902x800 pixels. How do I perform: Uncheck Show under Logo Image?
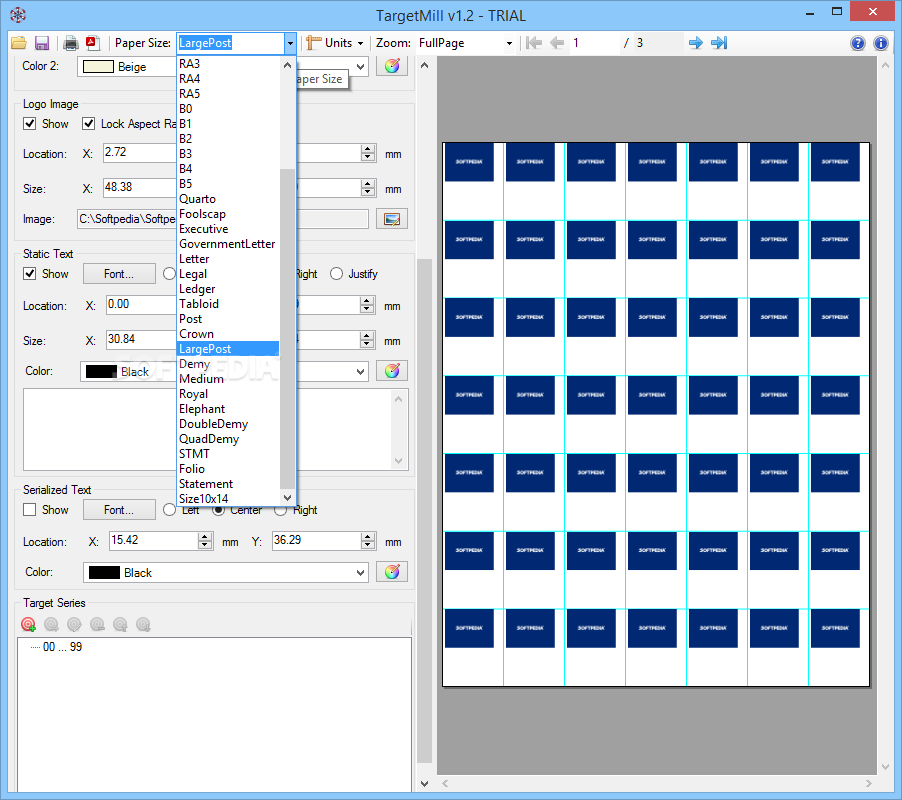pos(29,124)
